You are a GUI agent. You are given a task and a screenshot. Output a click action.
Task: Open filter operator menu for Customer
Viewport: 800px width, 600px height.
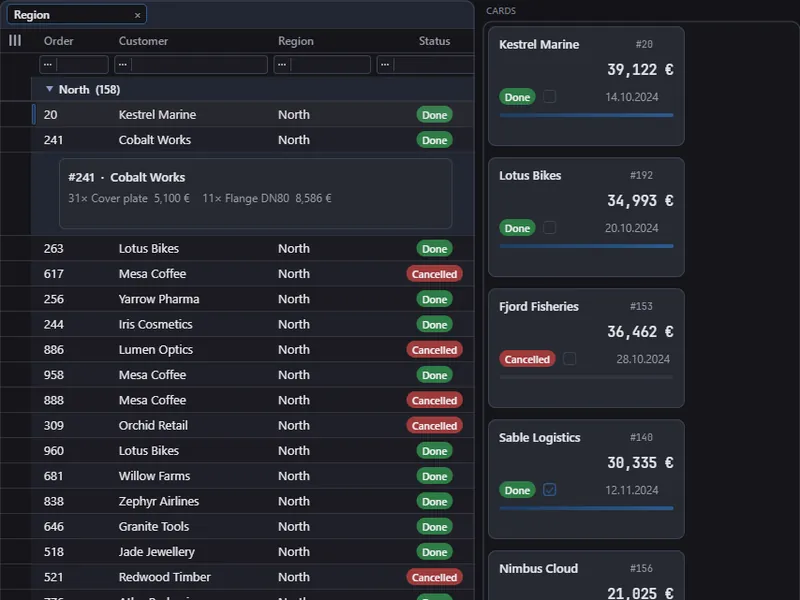click(123, 64)
